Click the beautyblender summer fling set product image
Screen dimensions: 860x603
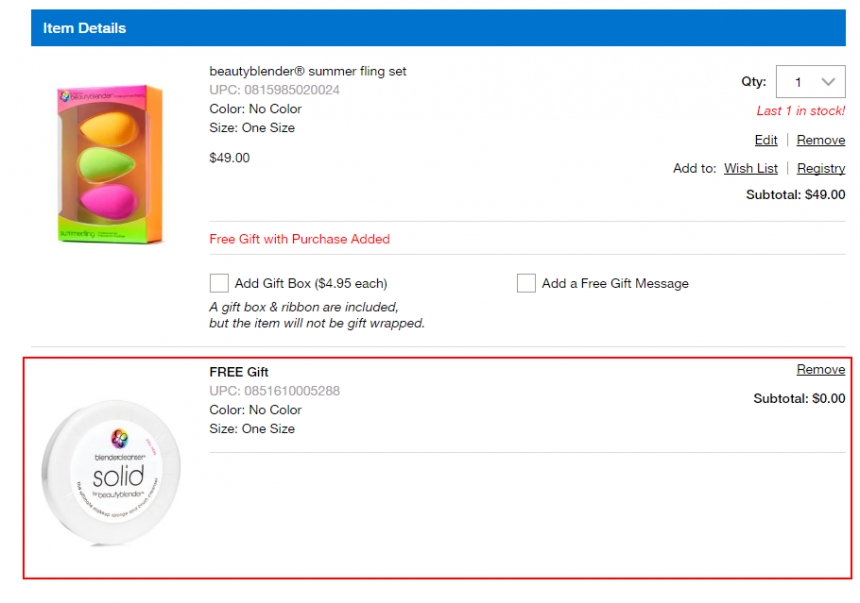tap(110, 164)
